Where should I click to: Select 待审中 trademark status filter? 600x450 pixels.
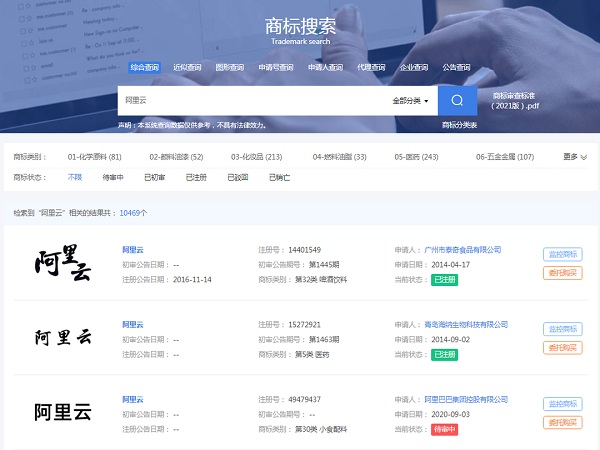pyautogui.click(x=113, y=178)
